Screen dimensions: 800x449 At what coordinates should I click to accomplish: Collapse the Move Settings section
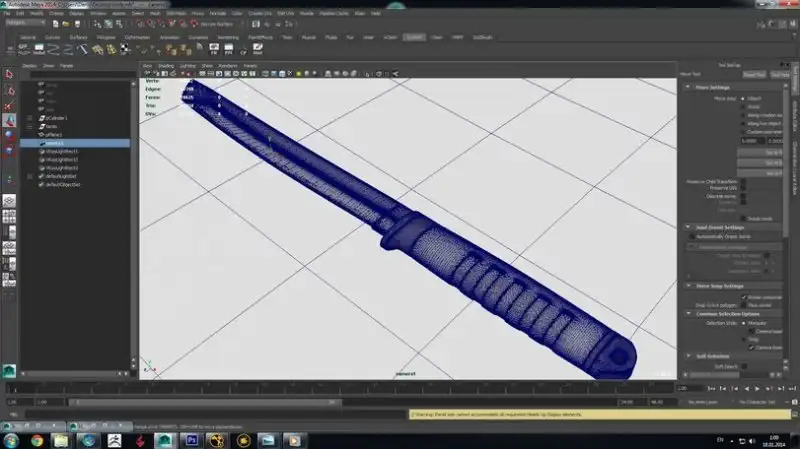click(690, 88)
